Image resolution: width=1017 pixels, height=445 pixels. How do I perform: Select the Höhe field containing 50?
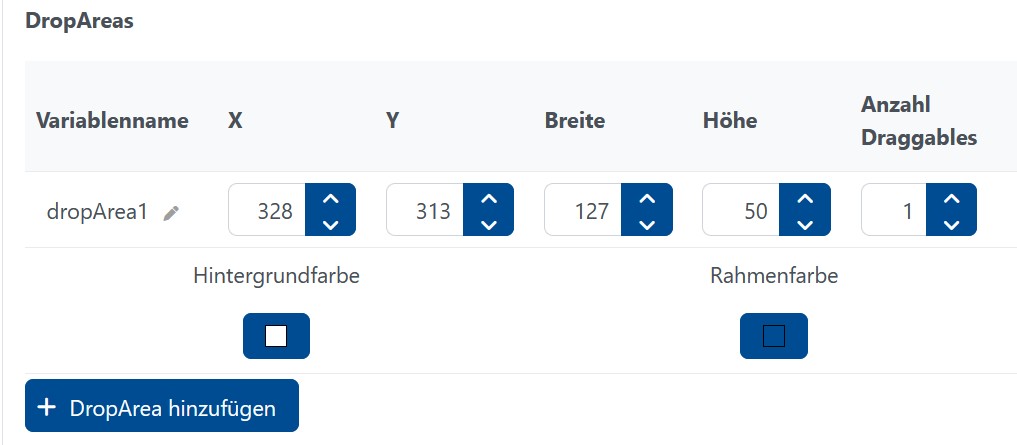coord(741,211)
